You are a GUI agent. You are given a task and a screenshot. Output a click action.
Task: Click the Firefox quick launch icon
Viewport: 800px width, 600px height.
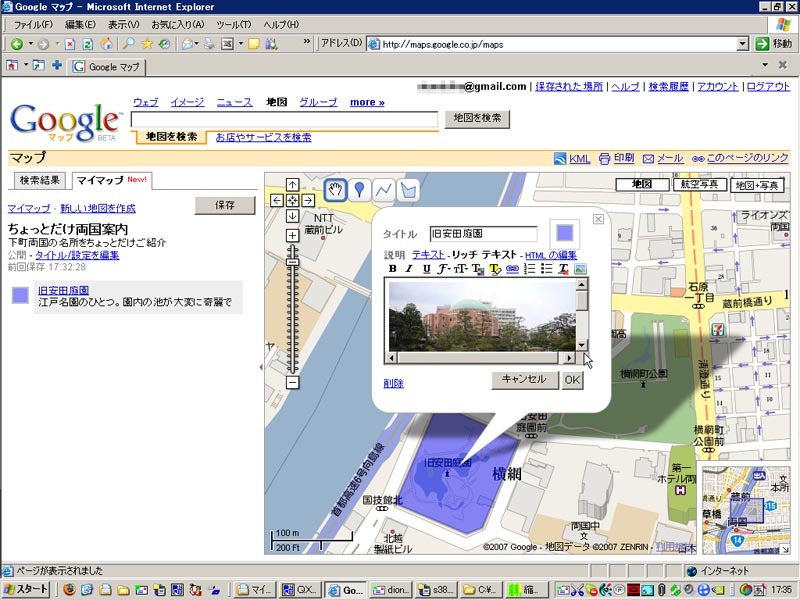pyautogui.click(x=69, y=590)
